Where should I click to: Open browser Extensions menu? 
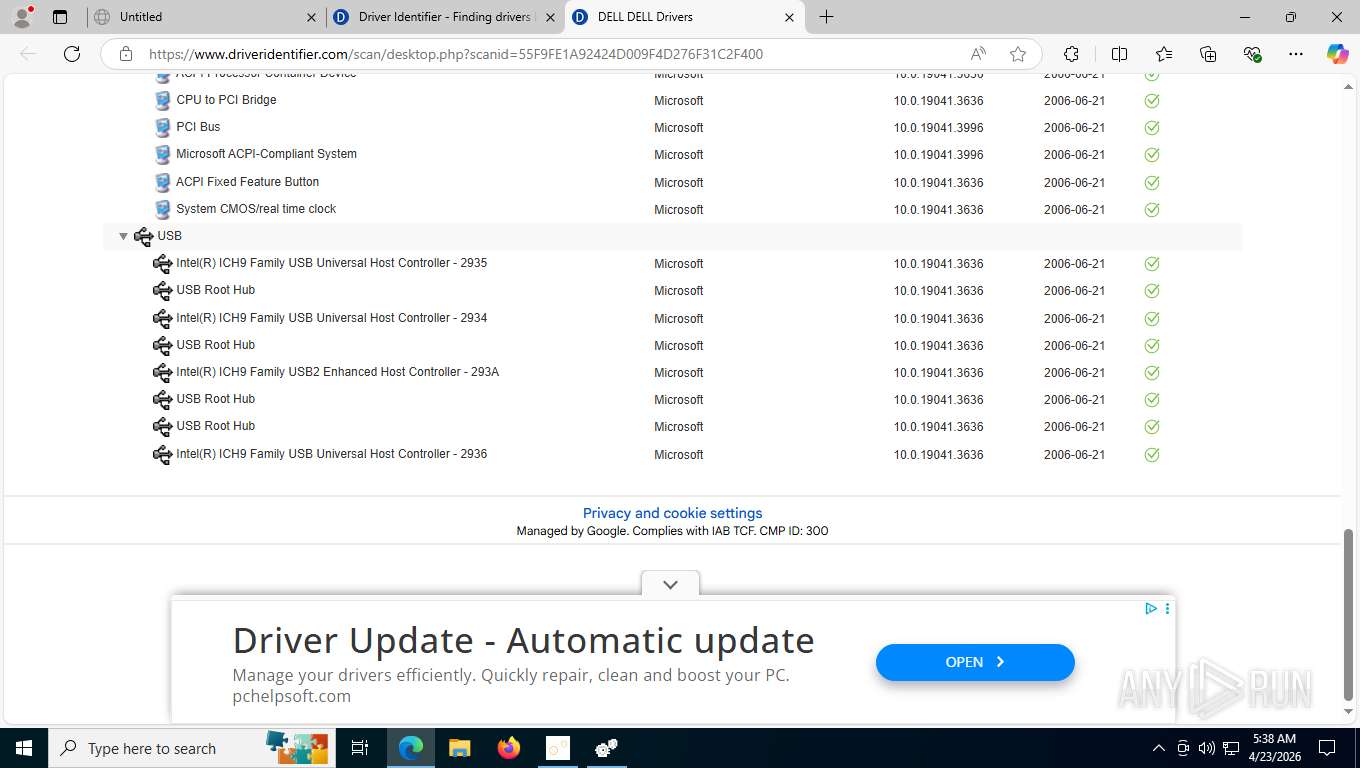point(1071,54)
